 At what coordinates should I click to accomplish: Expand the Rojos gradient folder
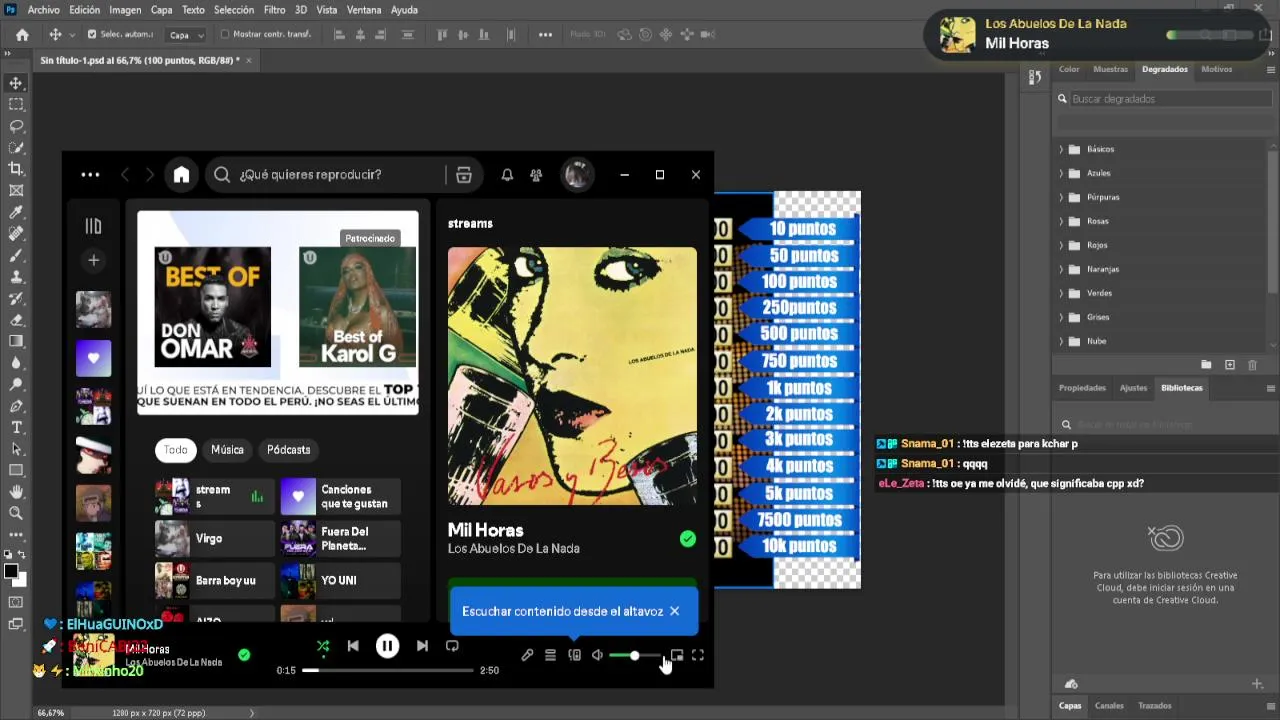click(1061, 245)
